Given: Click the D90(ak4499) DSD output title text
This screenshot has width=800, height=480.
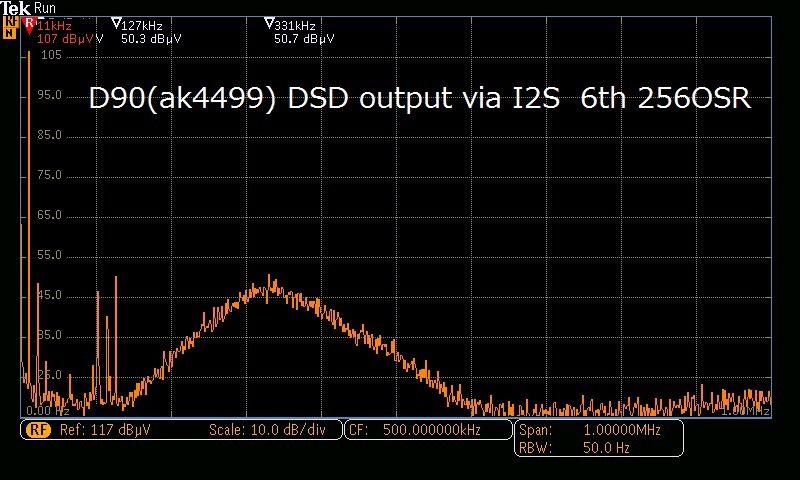Looking at the screenshot, I should coord(419,98).
